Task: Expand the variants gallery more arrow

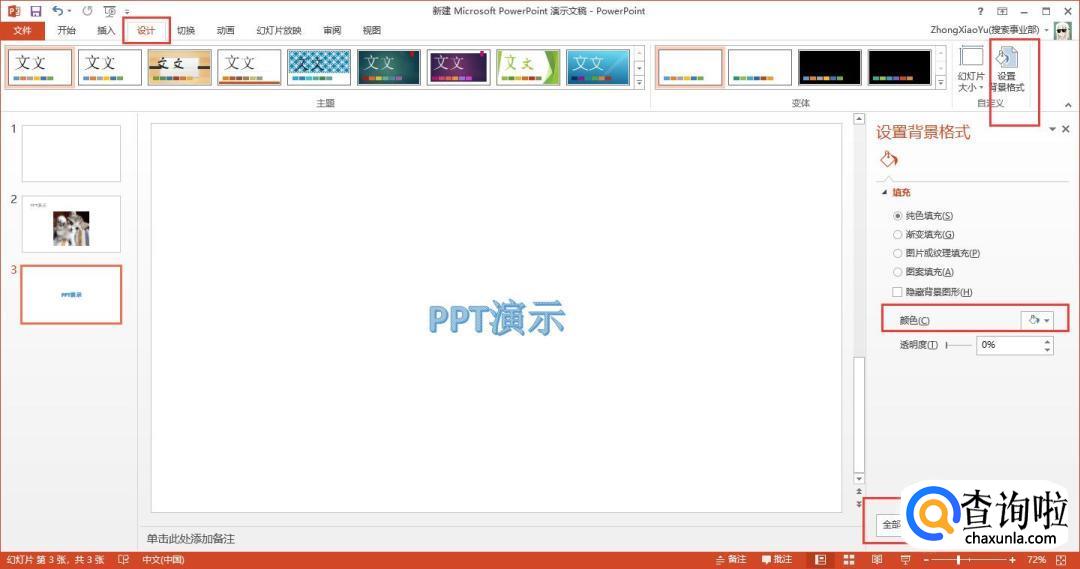Action: point(941,83)
